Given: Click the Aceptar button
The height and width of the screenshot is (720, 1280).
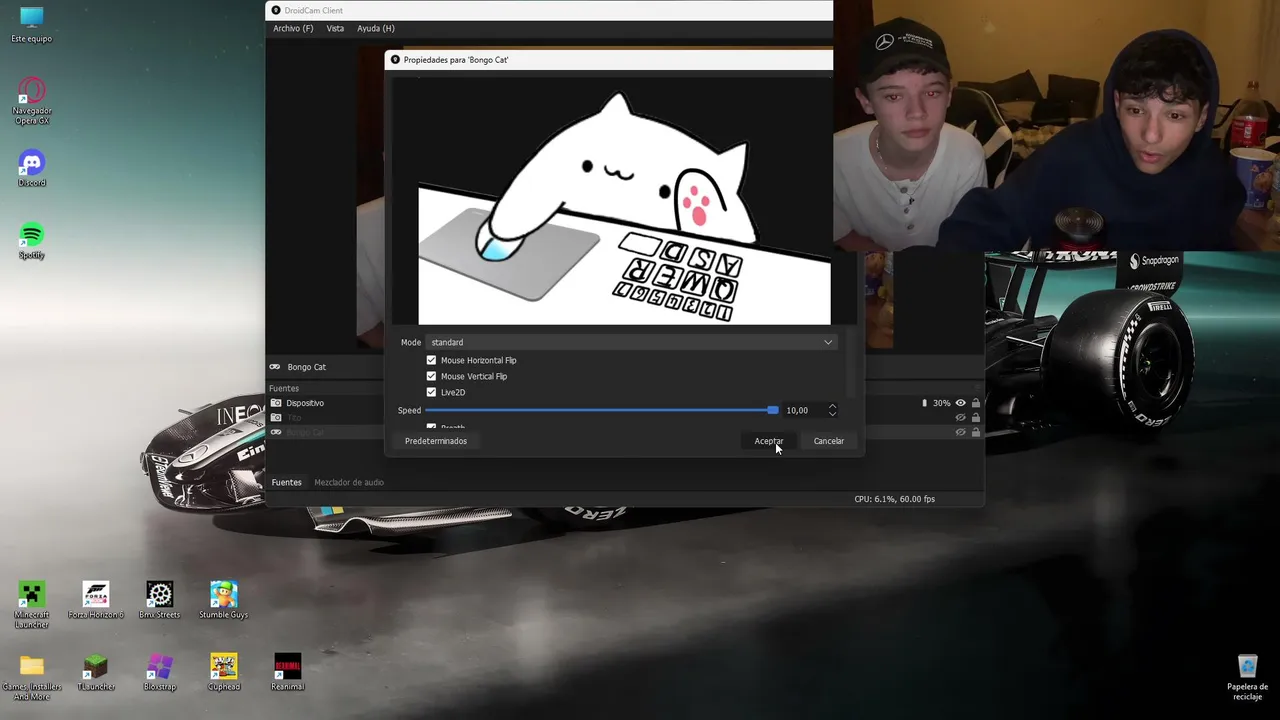Looking at the screenshot, I should pyautogui.click(x=769, y=441).
